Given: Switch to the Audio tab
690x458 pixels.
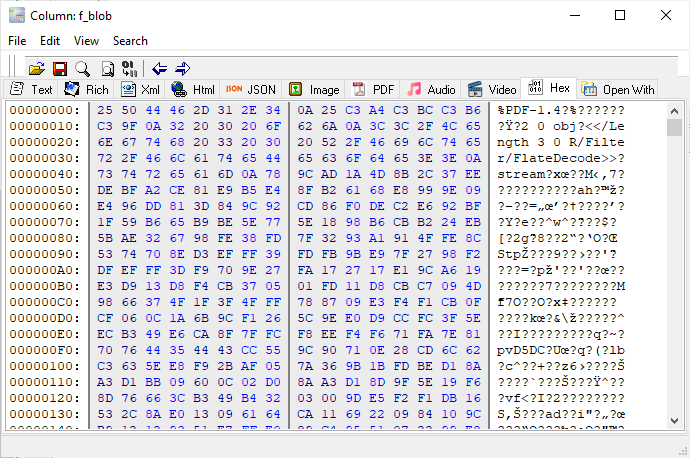Looking at the screenshot, I should coord(431,90).
